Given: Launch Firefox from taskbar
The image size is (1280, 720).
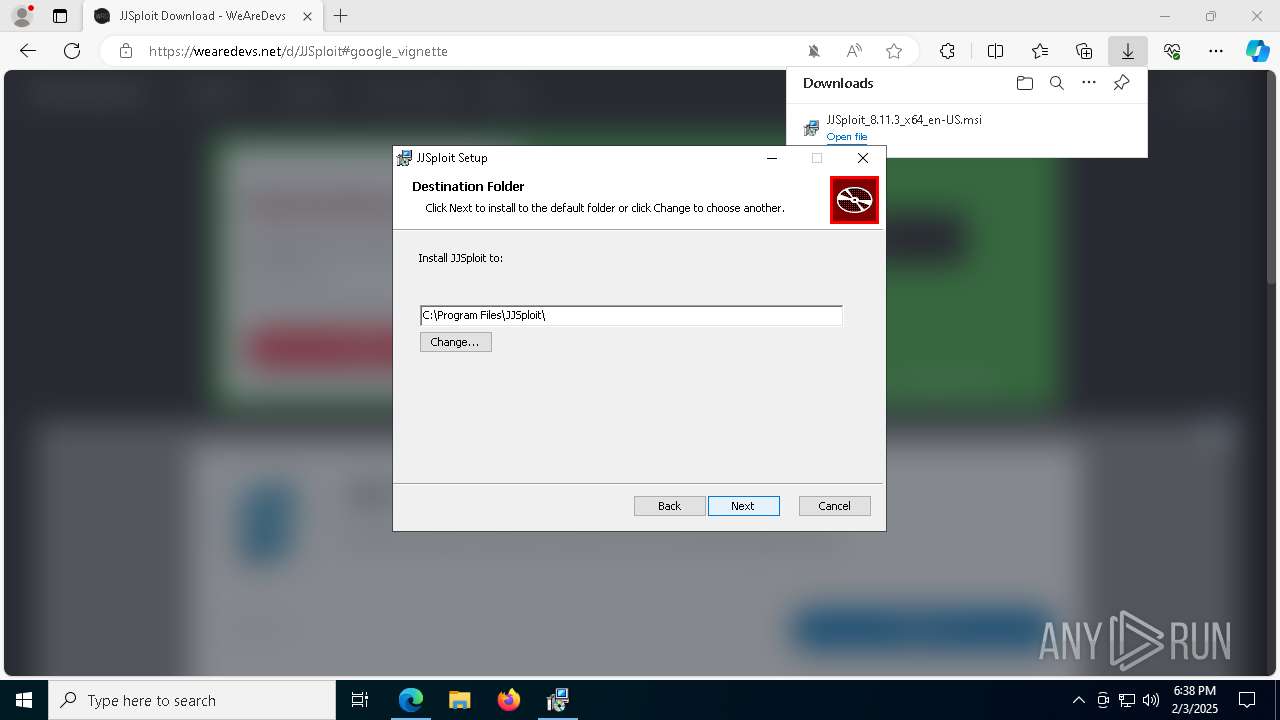Looking at the screenshot, I should pyautogui.click(x=508, y=700).
